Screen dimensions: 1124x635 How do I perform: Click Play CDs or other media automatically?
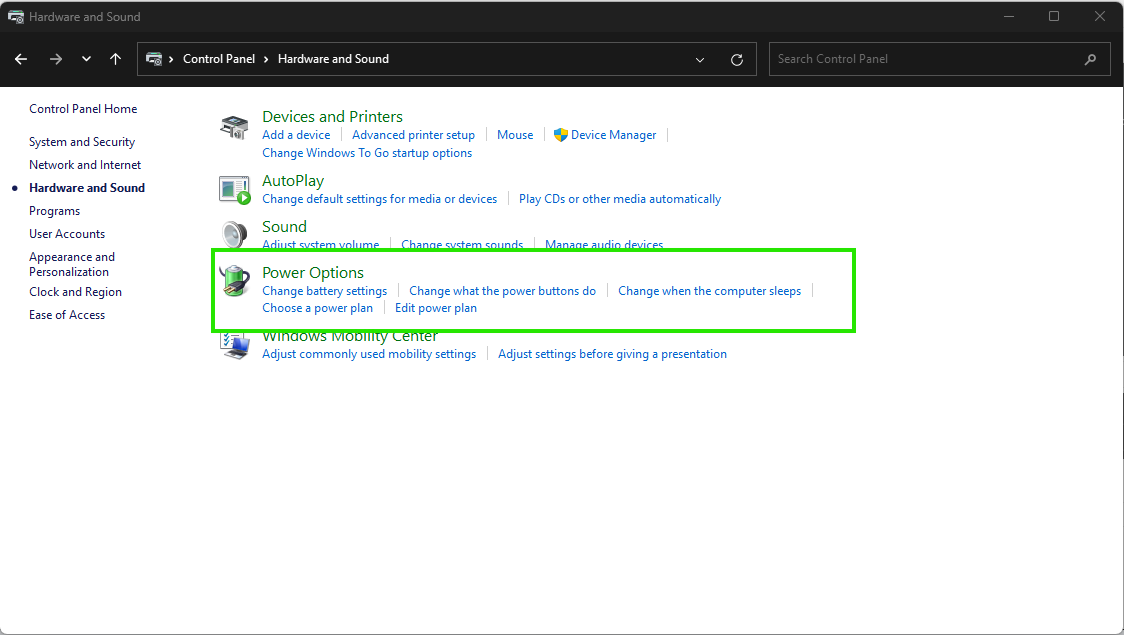620,199
